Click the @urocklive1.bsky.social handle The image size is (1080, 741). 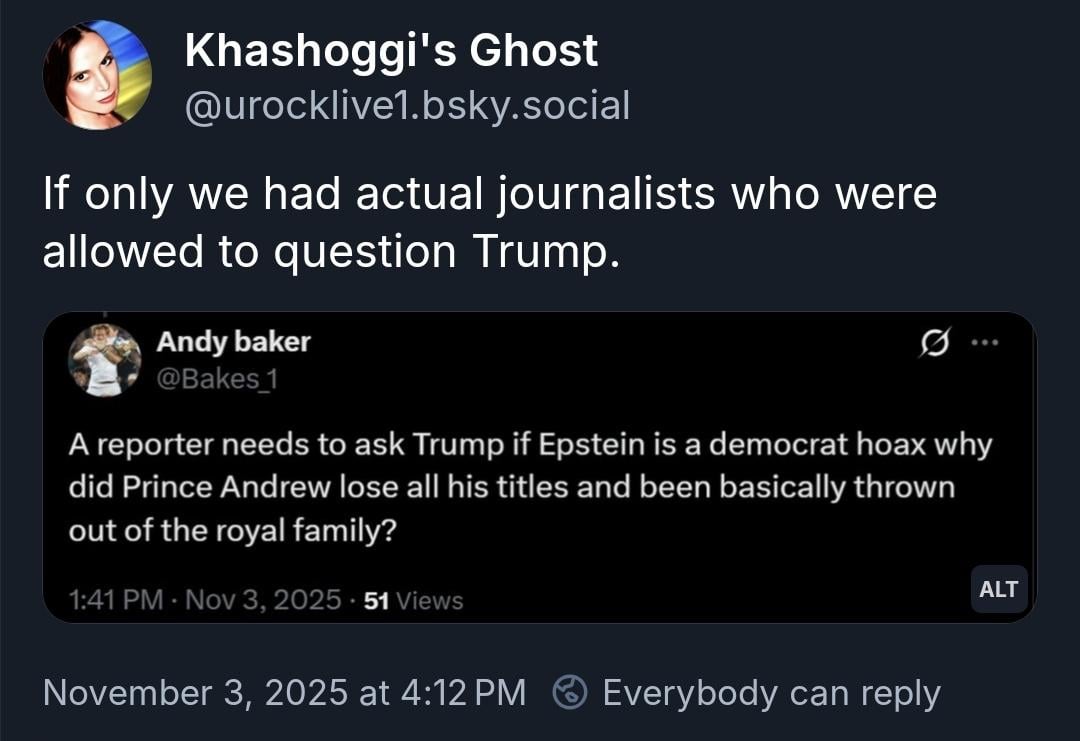(x=407, y=104)
